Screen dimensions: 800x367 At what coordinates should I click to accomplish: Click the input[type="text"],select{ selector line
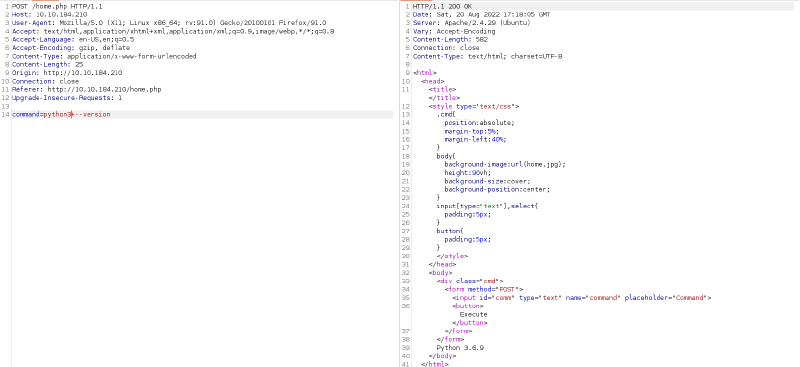pos(487,206)
